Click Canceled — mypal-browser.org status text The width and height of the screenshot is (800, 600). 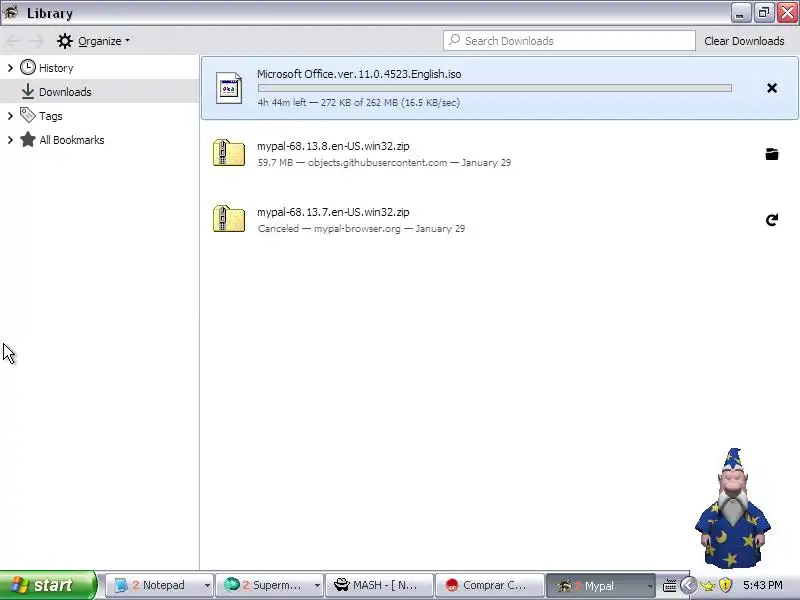(329, 229)
